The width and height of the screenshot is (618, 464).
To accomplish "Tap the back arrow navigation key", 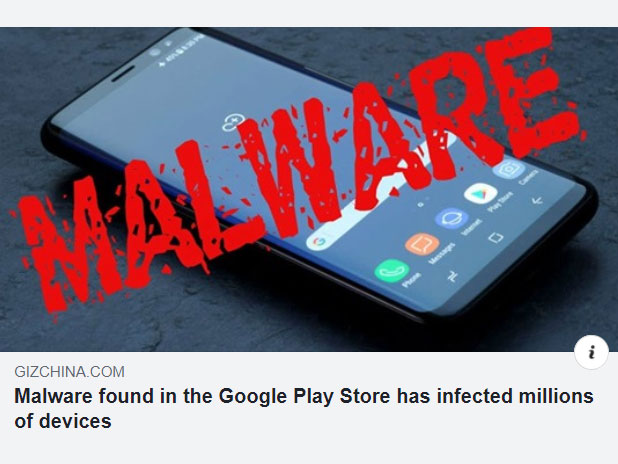I will point(537,201).
